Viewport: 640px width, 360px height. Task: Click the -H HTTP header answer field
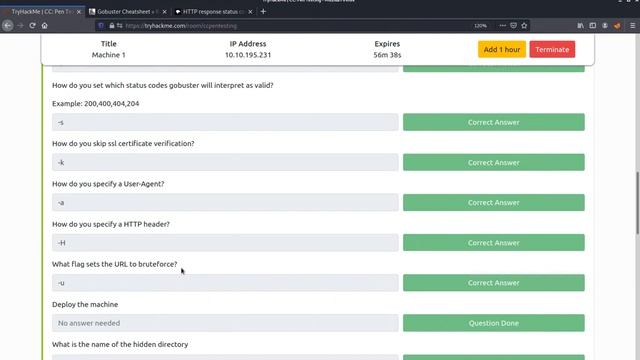pyautogui.click(x=225, y=242)
